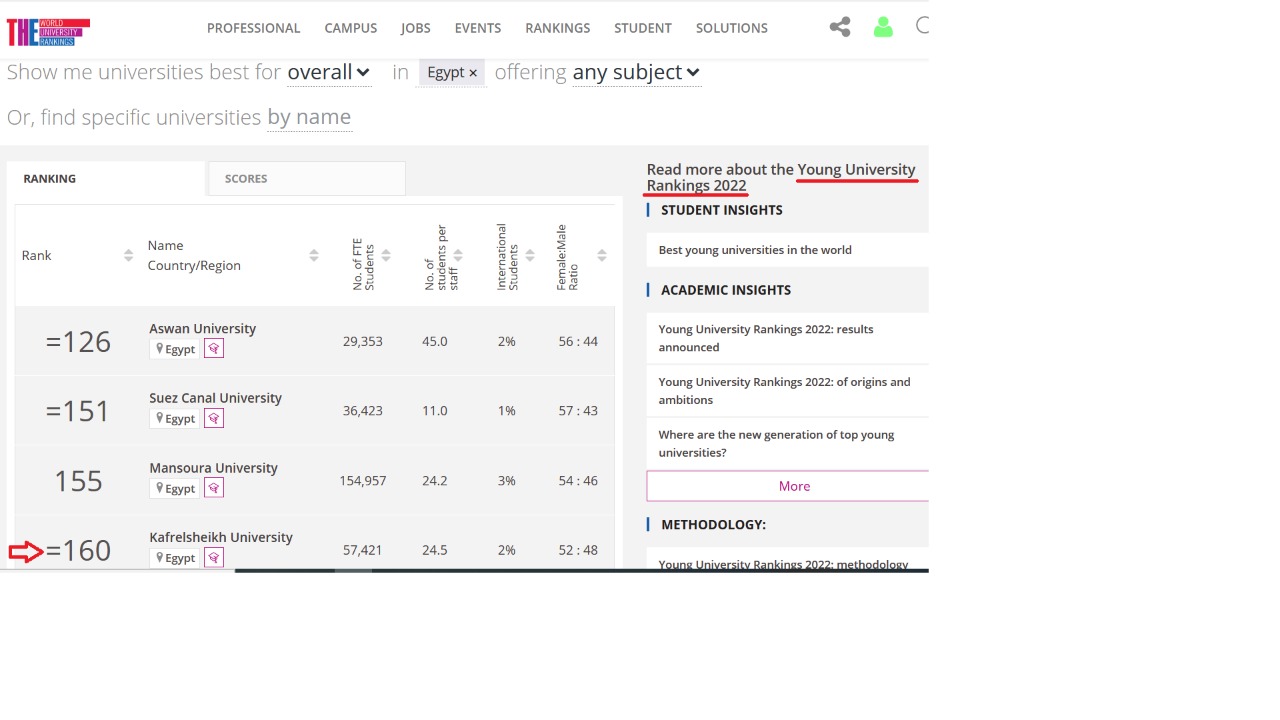Sort by Name Country/Region column
The image size is (1280, 720).
313,255
